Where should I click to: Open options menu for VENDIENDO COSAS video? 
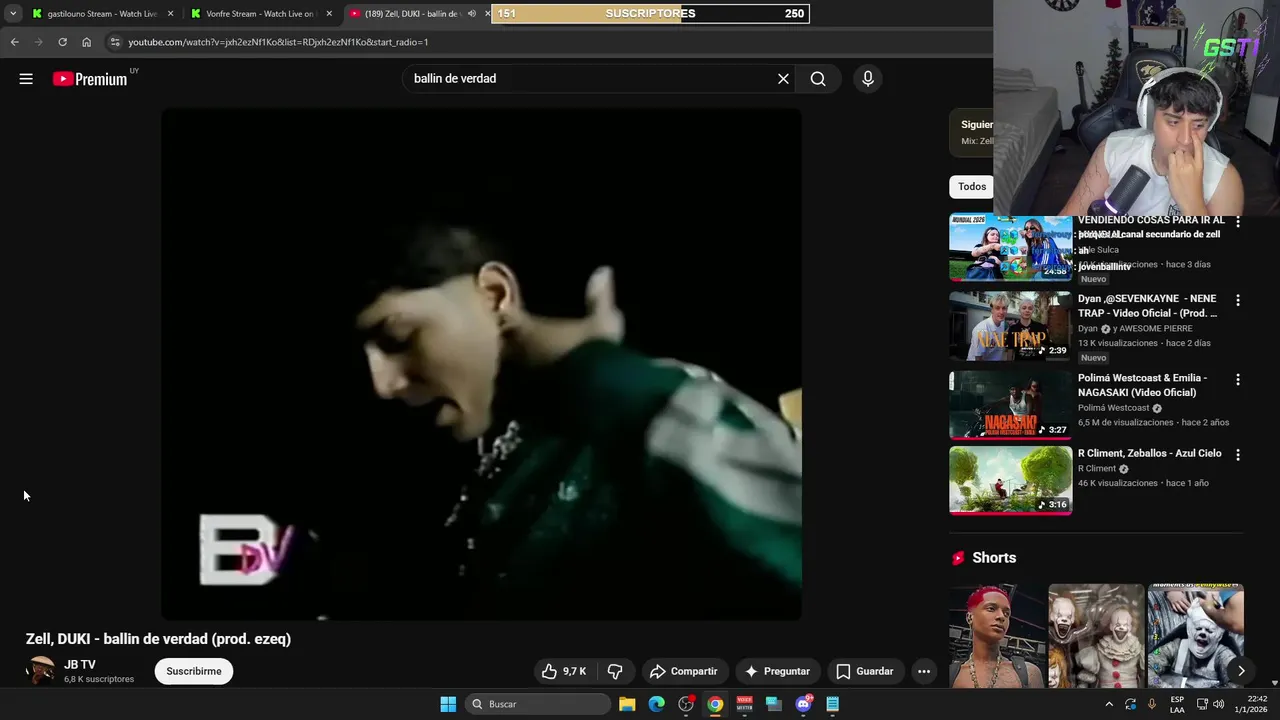click(1237, 221)
